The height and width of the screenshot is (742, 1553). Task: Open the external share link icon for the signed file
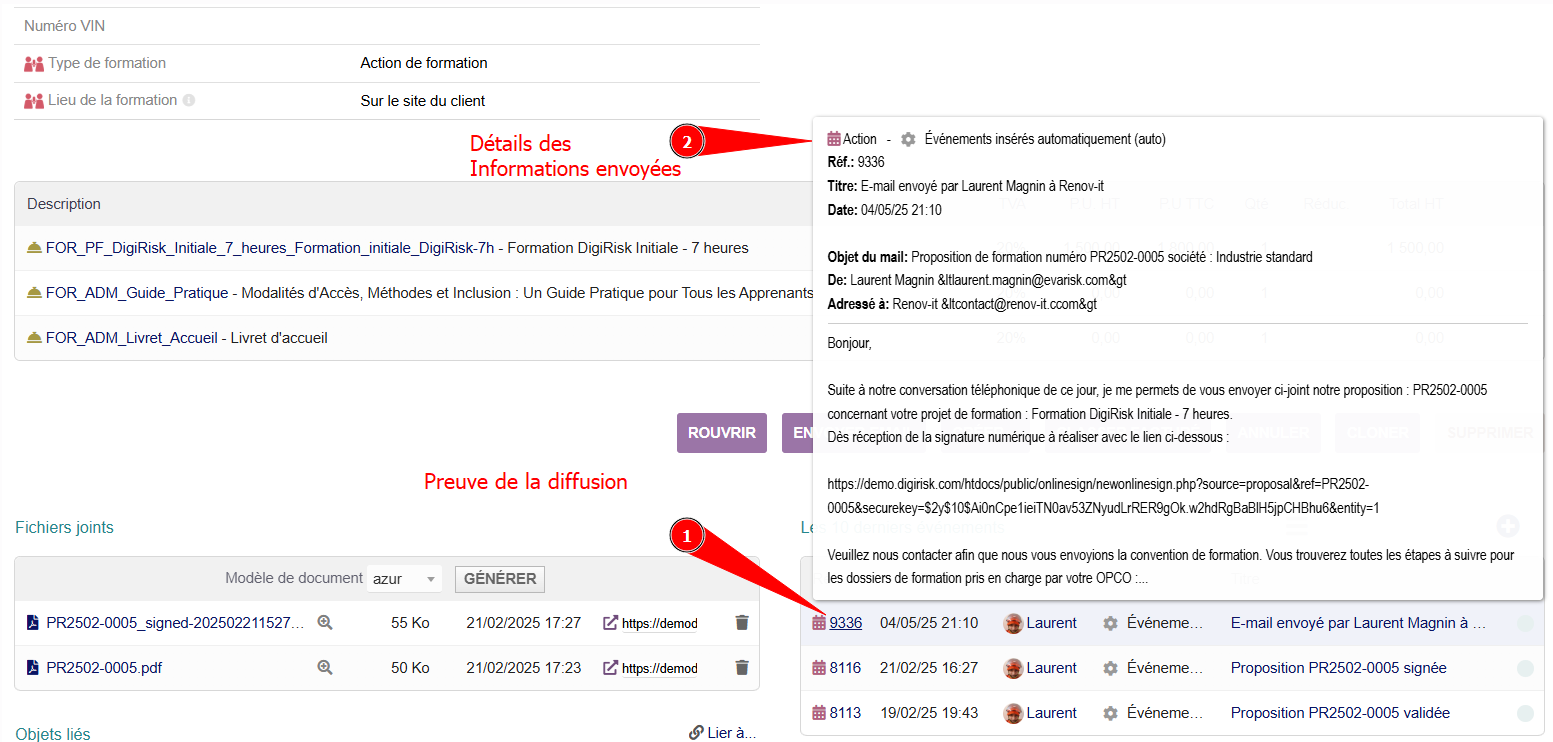point(610,622)
